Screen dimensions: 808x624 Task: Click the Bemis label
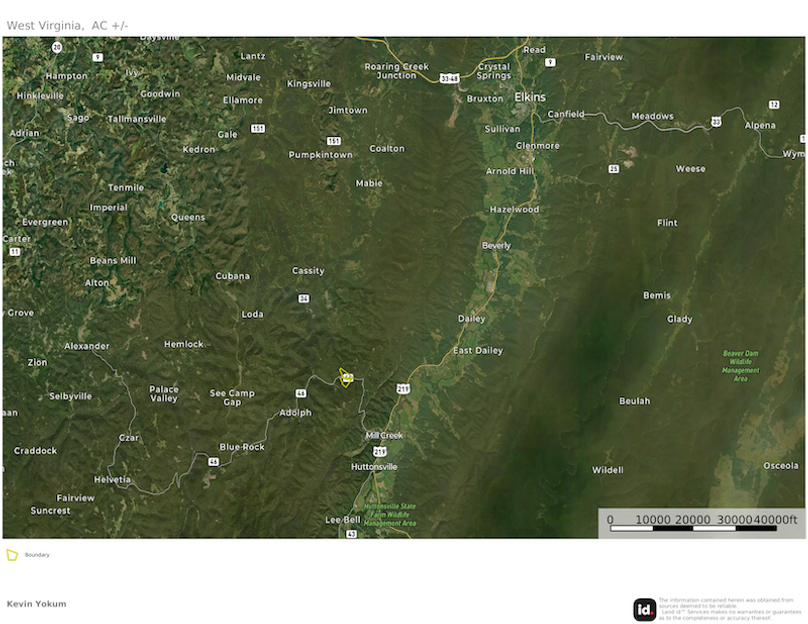pos(657,296)
